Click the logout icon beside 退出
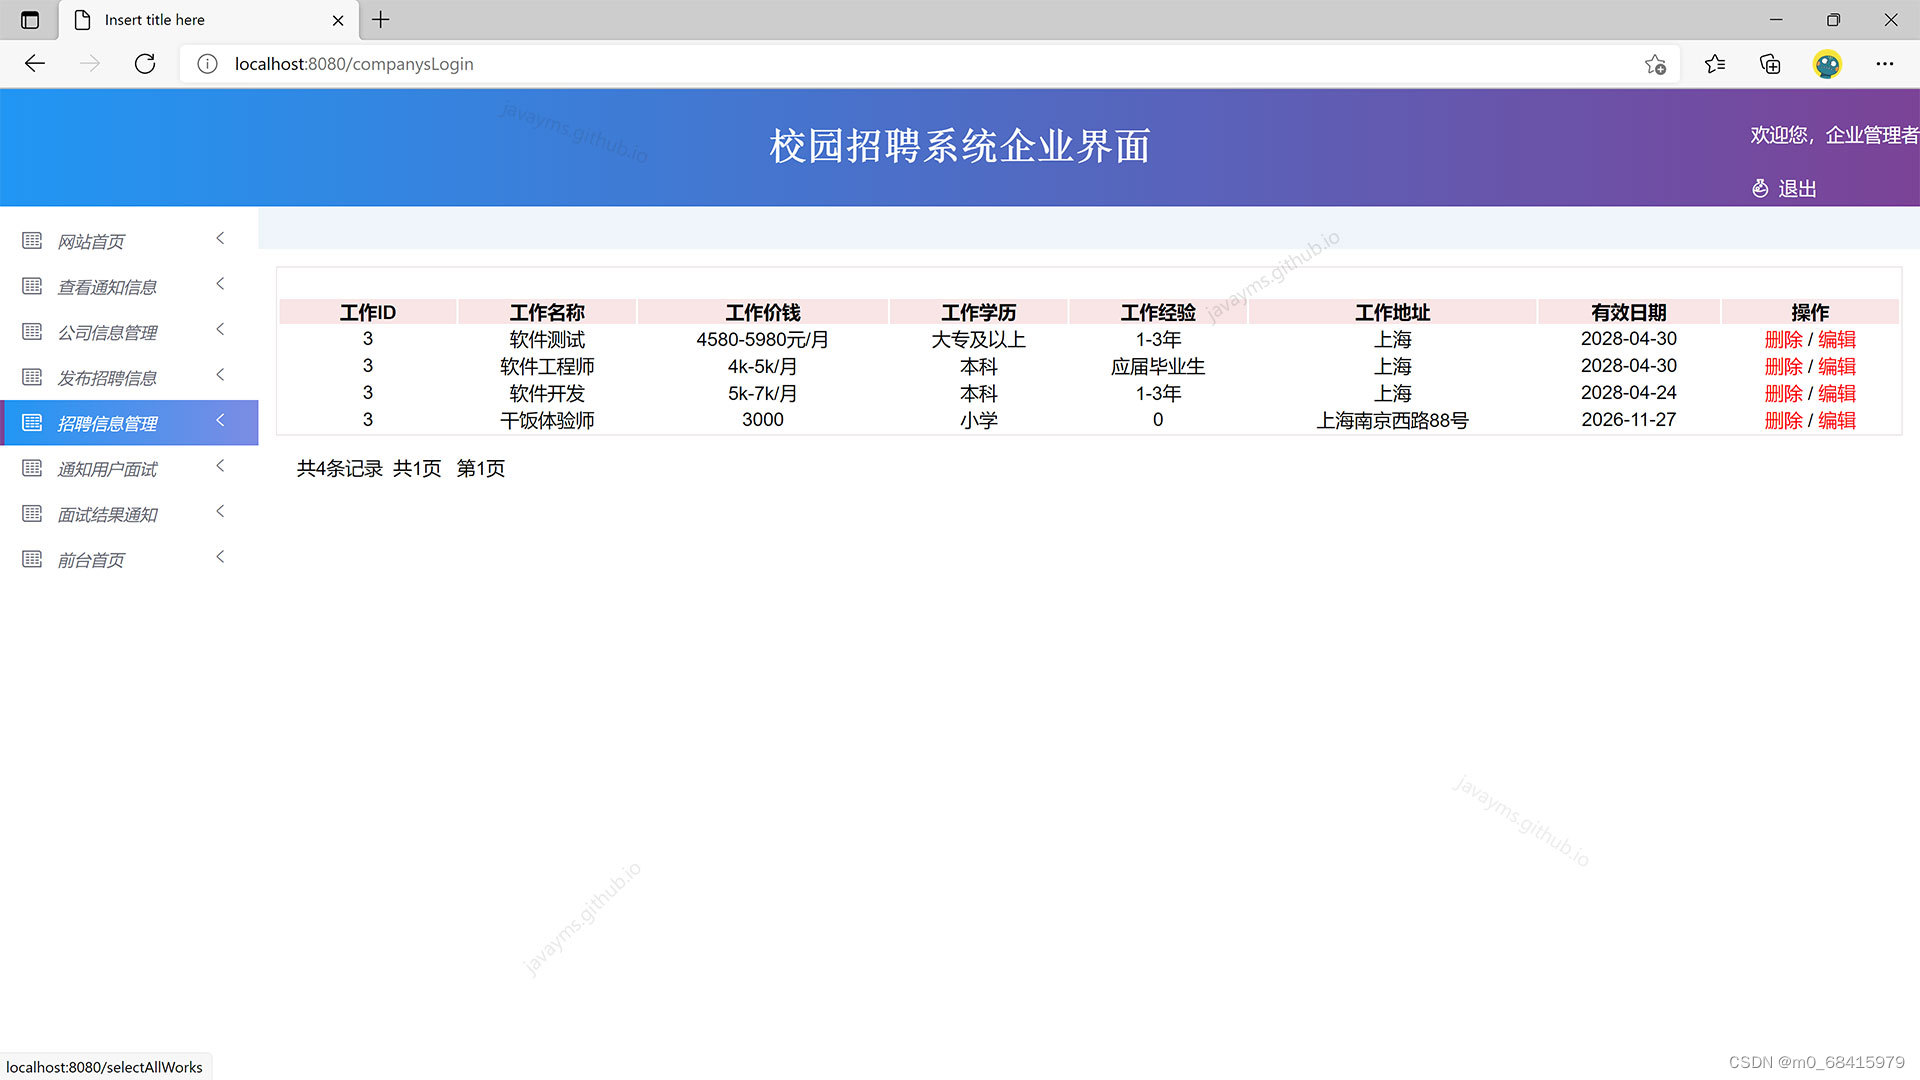 pos(1759,188)
